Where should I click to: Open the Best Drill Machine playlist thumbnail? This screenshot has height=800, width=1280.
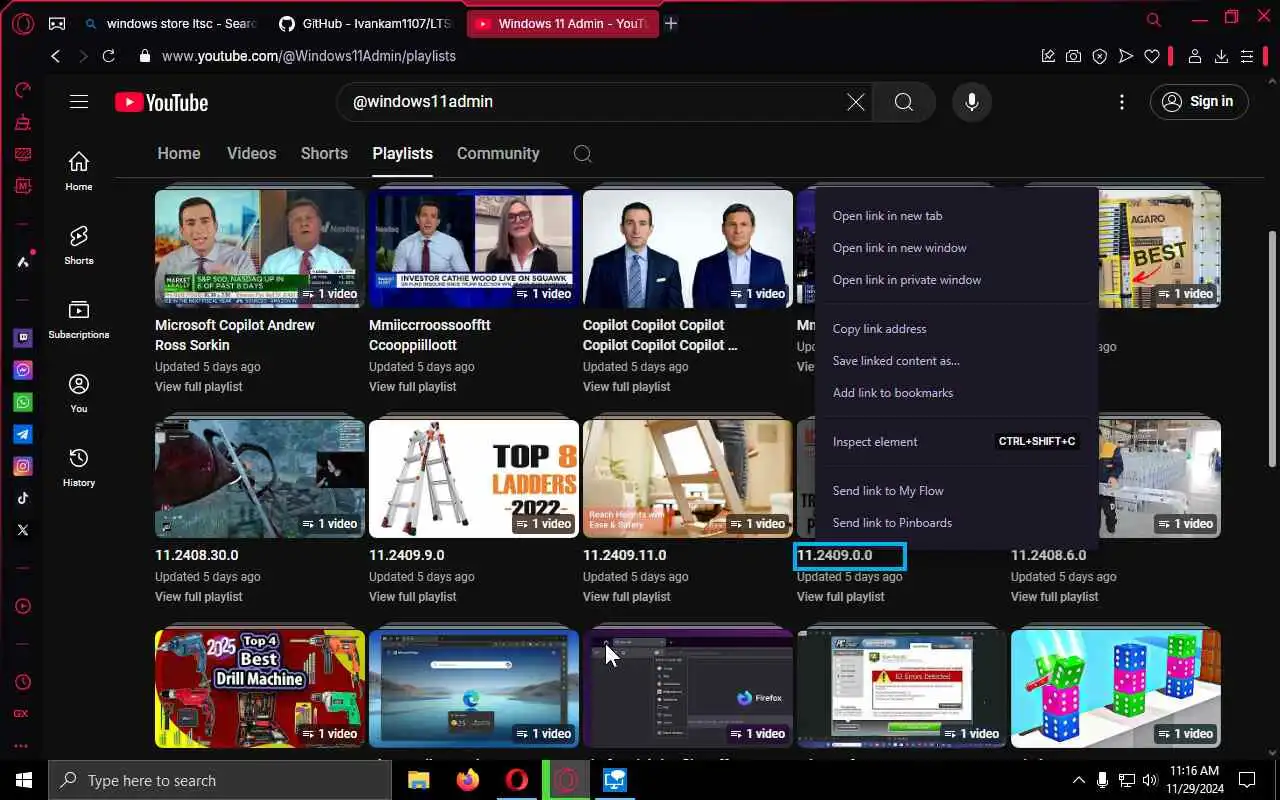point(260,689)
